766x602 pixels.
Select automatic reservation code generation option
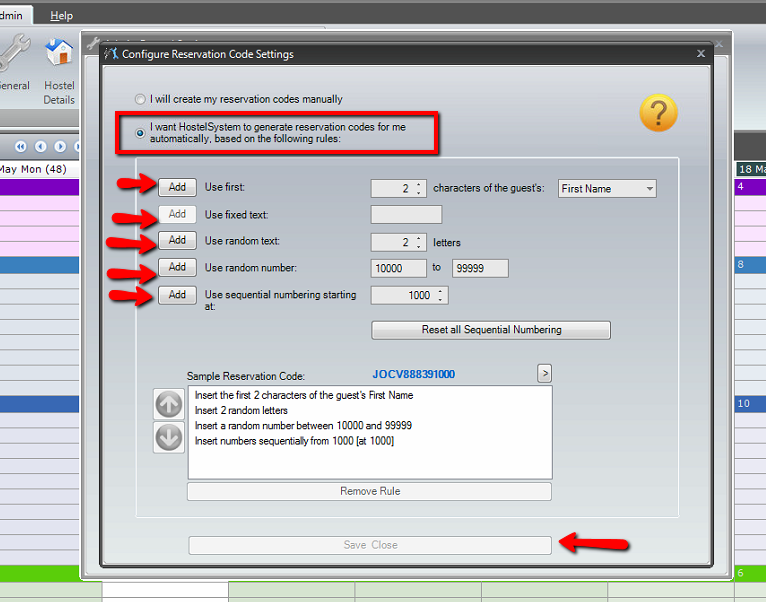(x=140, y=133)
